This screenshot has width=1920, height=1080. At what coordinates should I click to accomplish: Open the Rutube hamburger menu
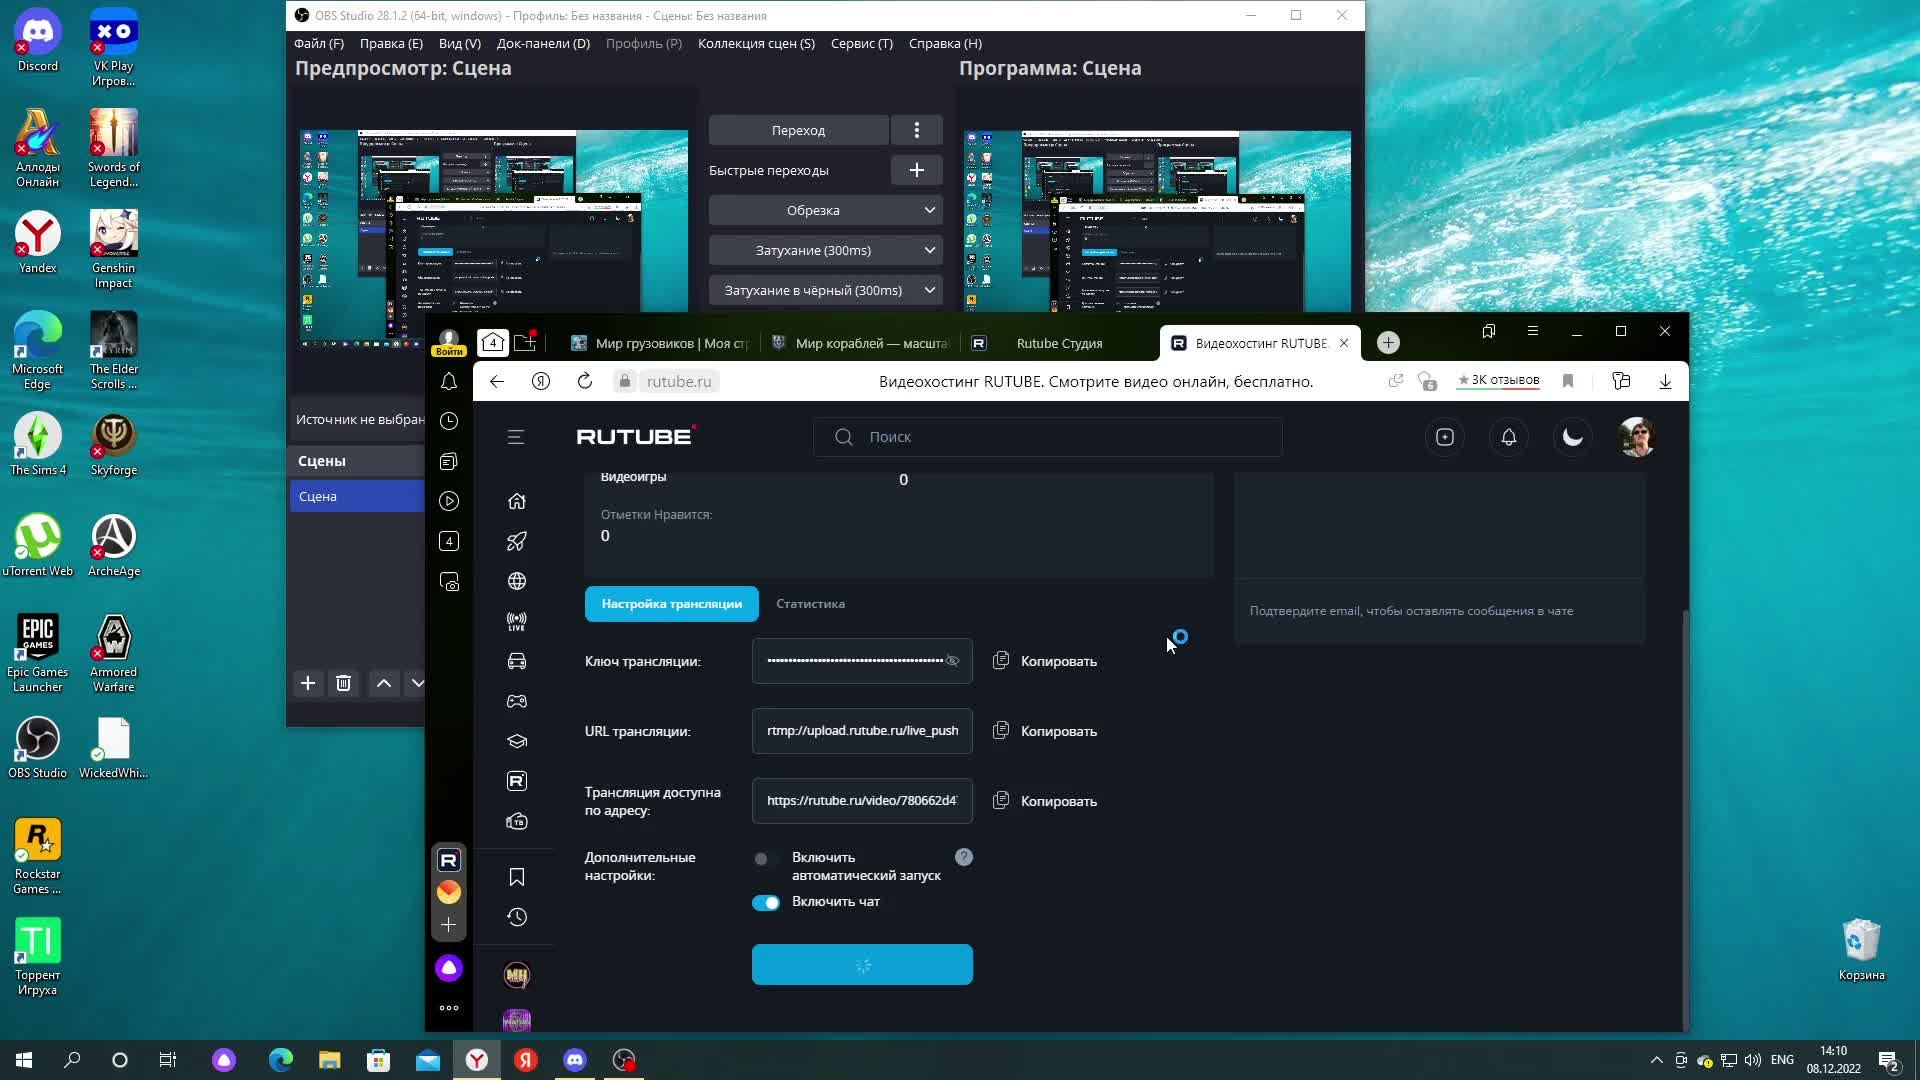tap(516, 437)
